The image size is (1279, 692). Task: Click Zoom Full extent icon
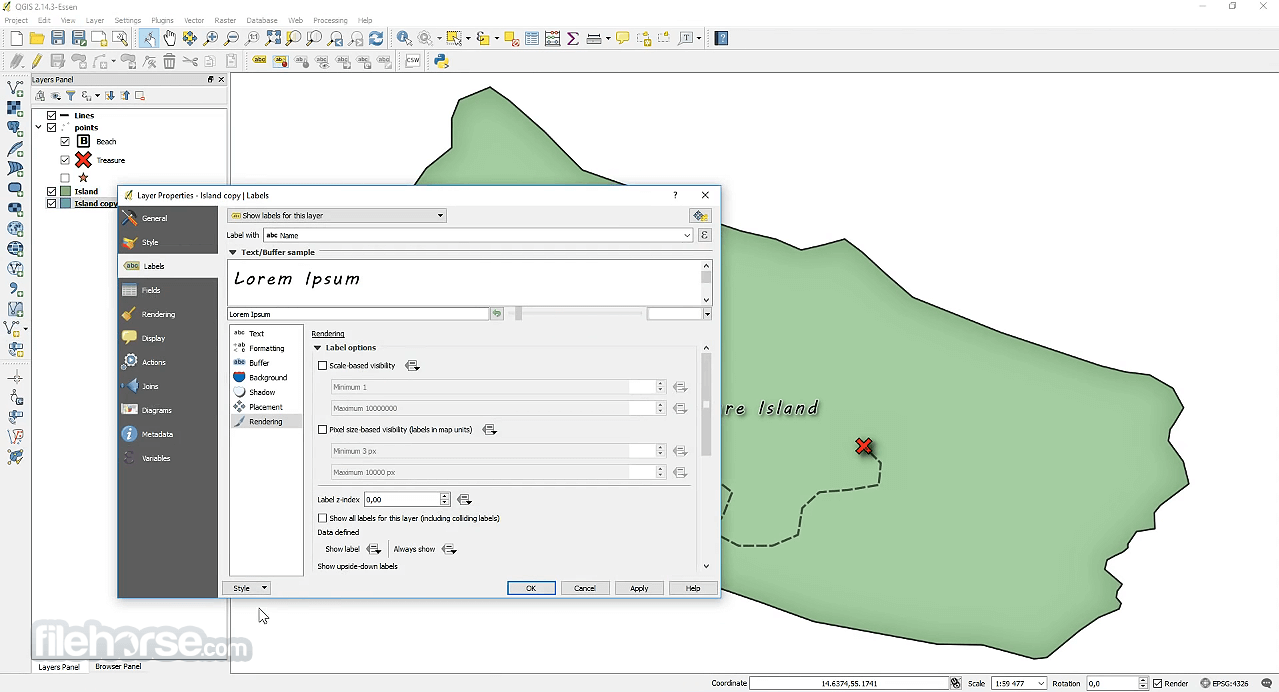pos(273,38)
